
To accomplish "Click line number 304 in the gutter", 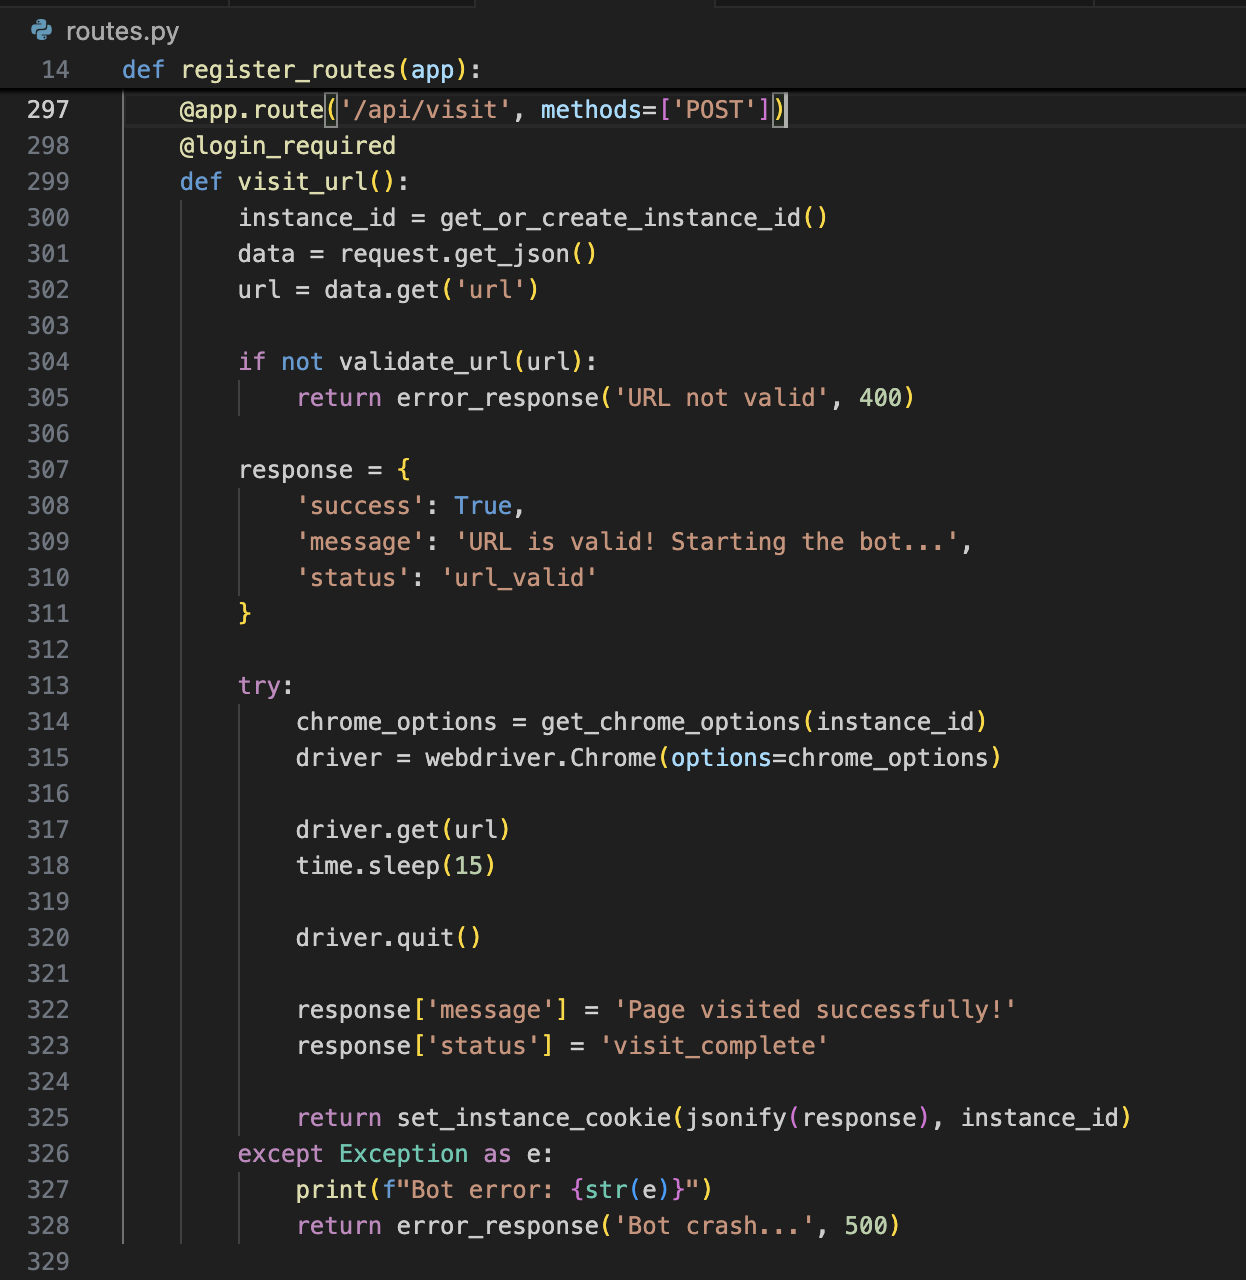I will (48, 362).
